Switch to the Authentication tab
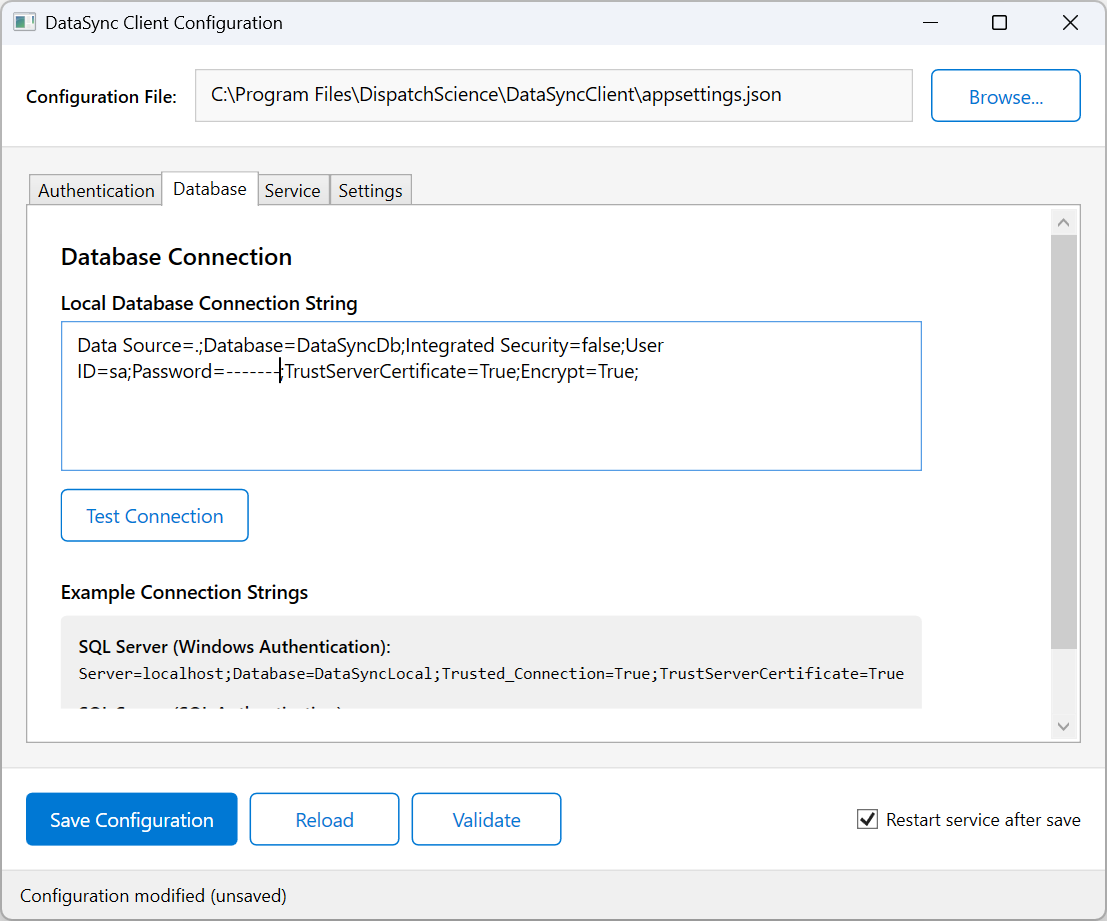The image size is (1107, 921). [x=95, y=190]
